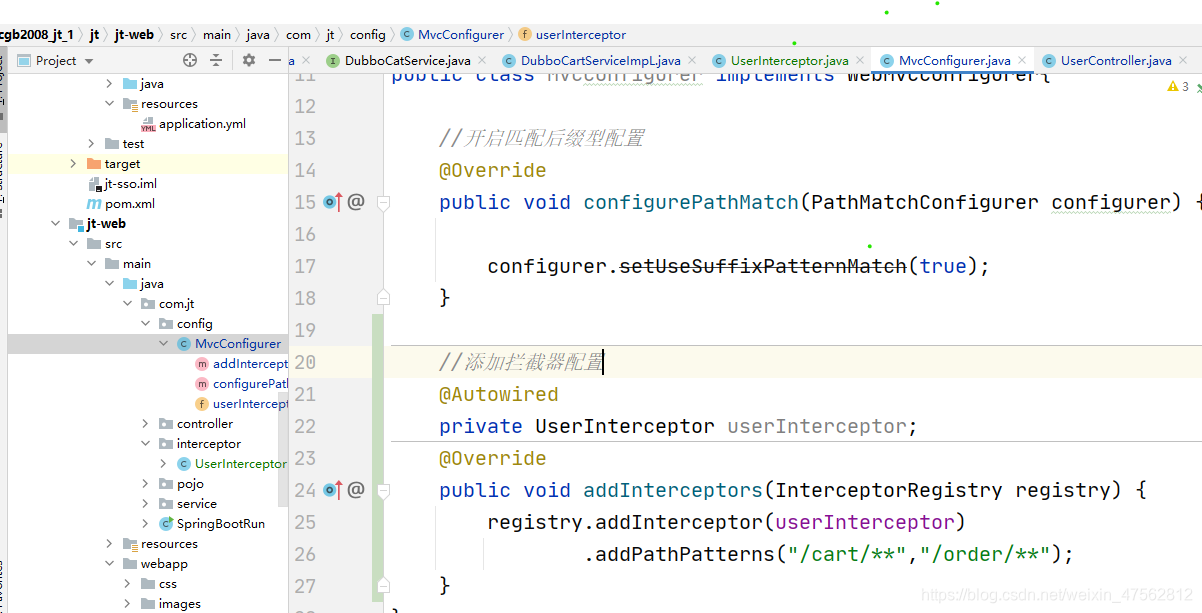Select addInterceptors method in tree
The width and height of the screenshot is (1202, 613).
(242, 364)
